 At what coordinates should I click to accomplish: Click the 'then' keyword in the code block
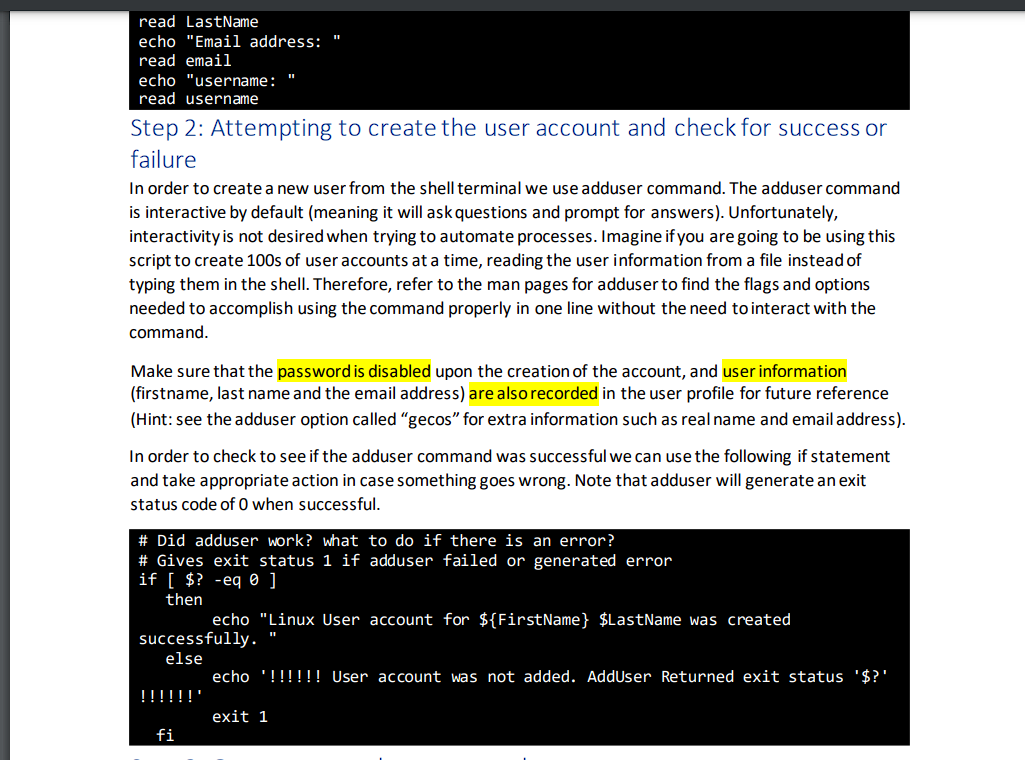click(184, 599)
